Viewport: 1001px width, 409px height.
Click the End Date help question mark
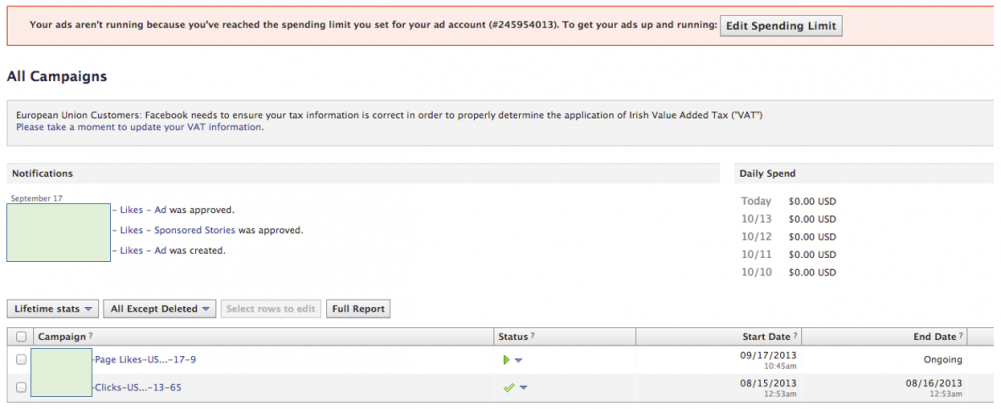coord(961,337)
